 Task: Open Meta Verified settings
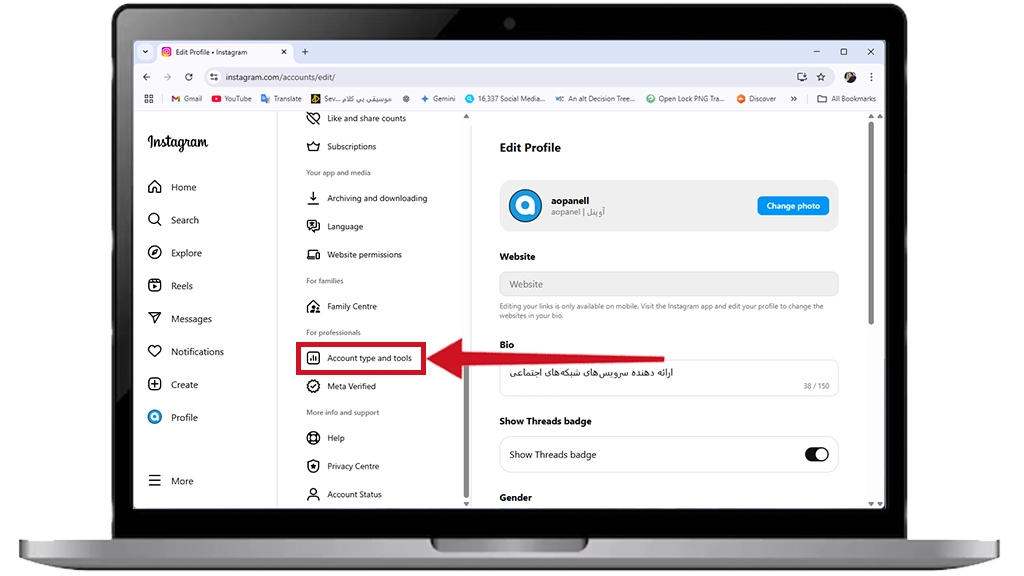coord(342,386)
